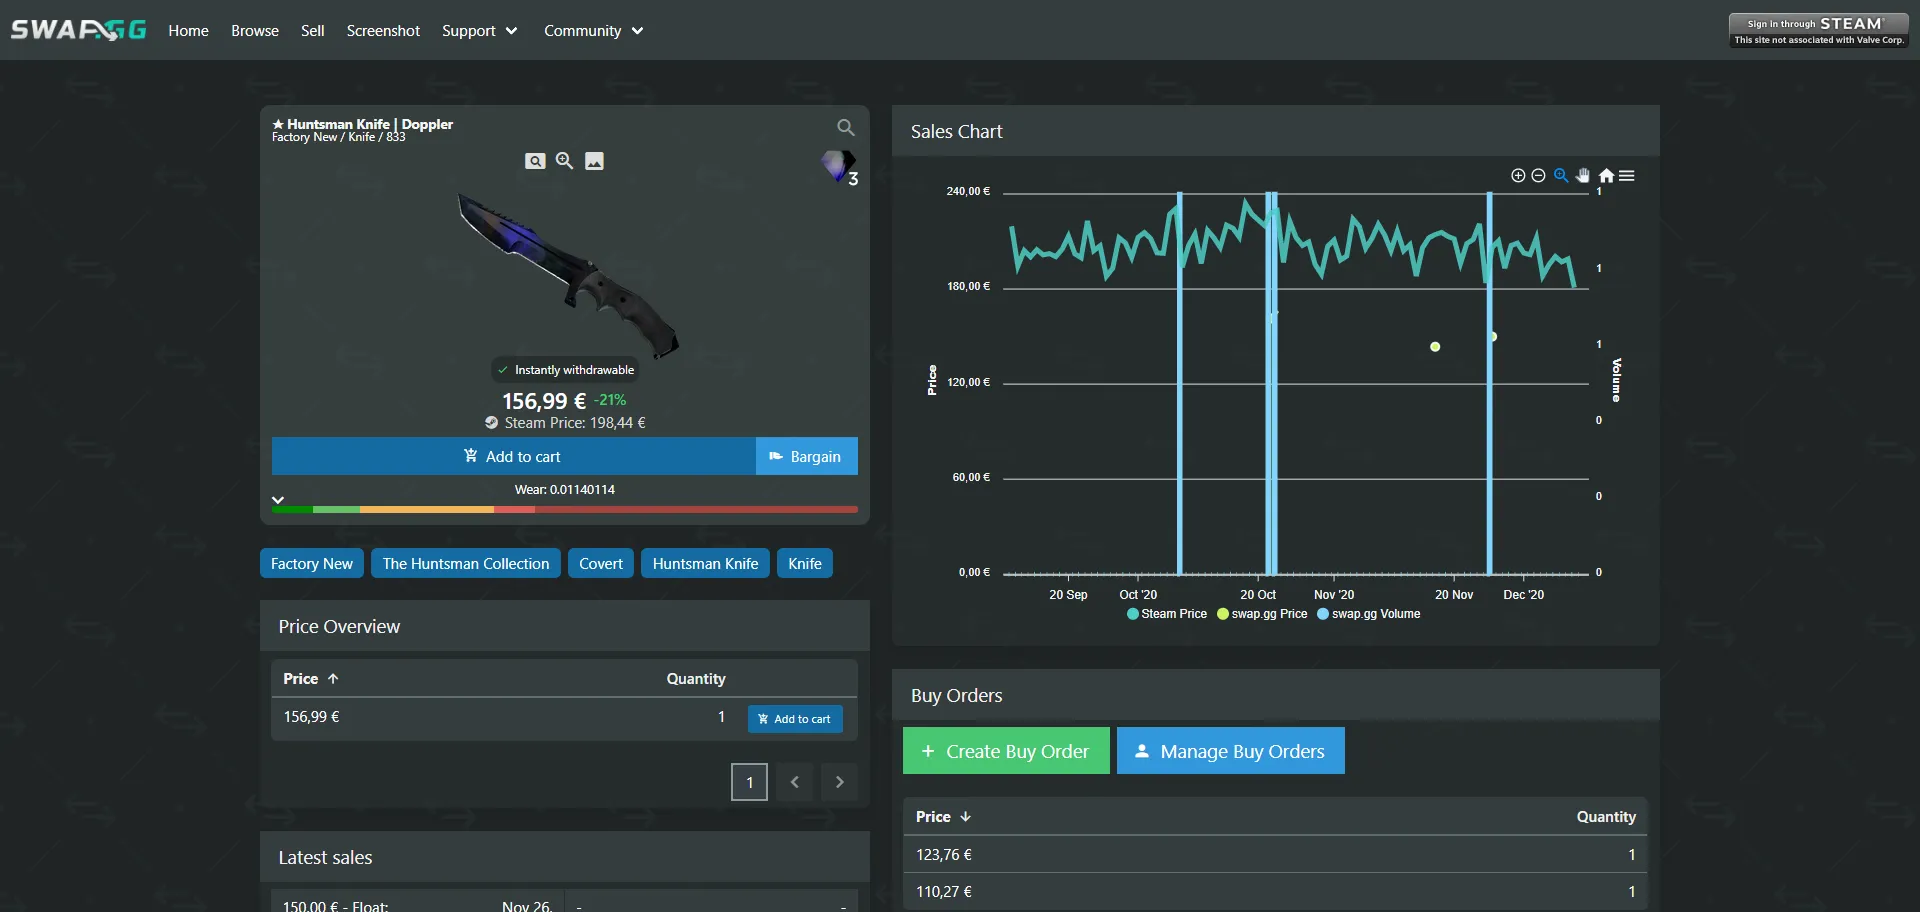
Task: Open the Factory New tag
Action: pyautogui.click(x=312, y=563)
